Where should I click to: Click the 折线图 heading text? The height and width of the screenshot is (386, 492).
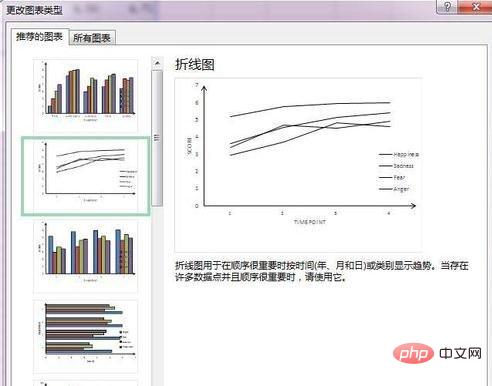[195, 64]
